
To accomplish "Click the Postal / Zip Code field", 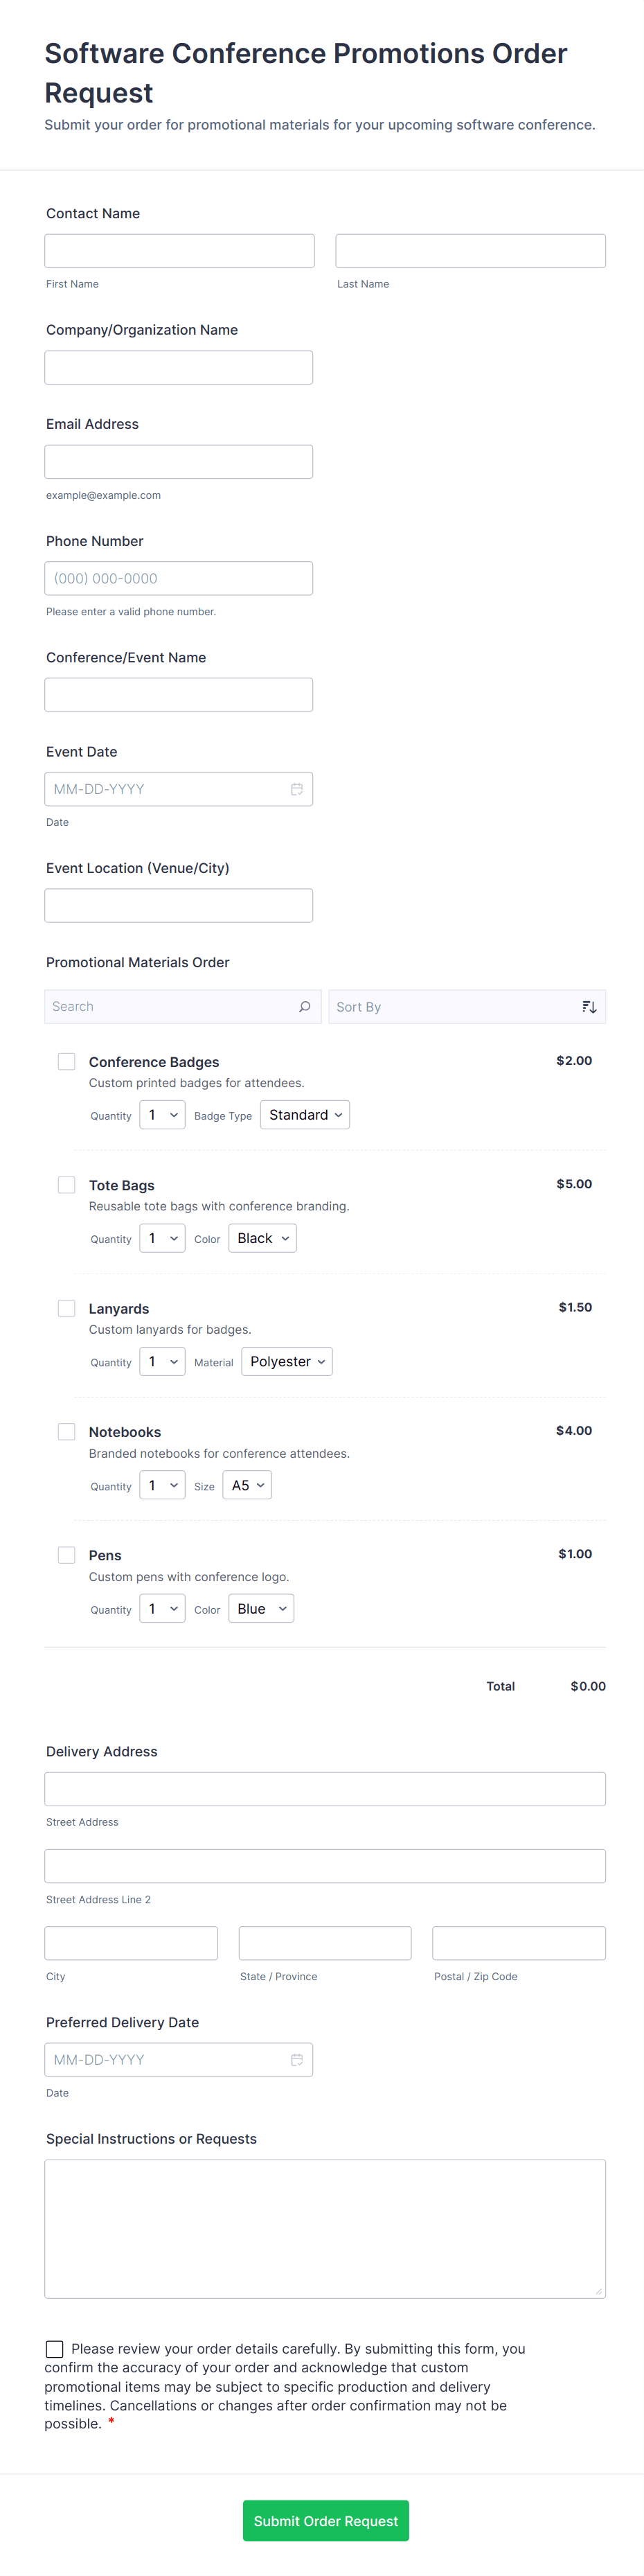I will coord(518,1943).
